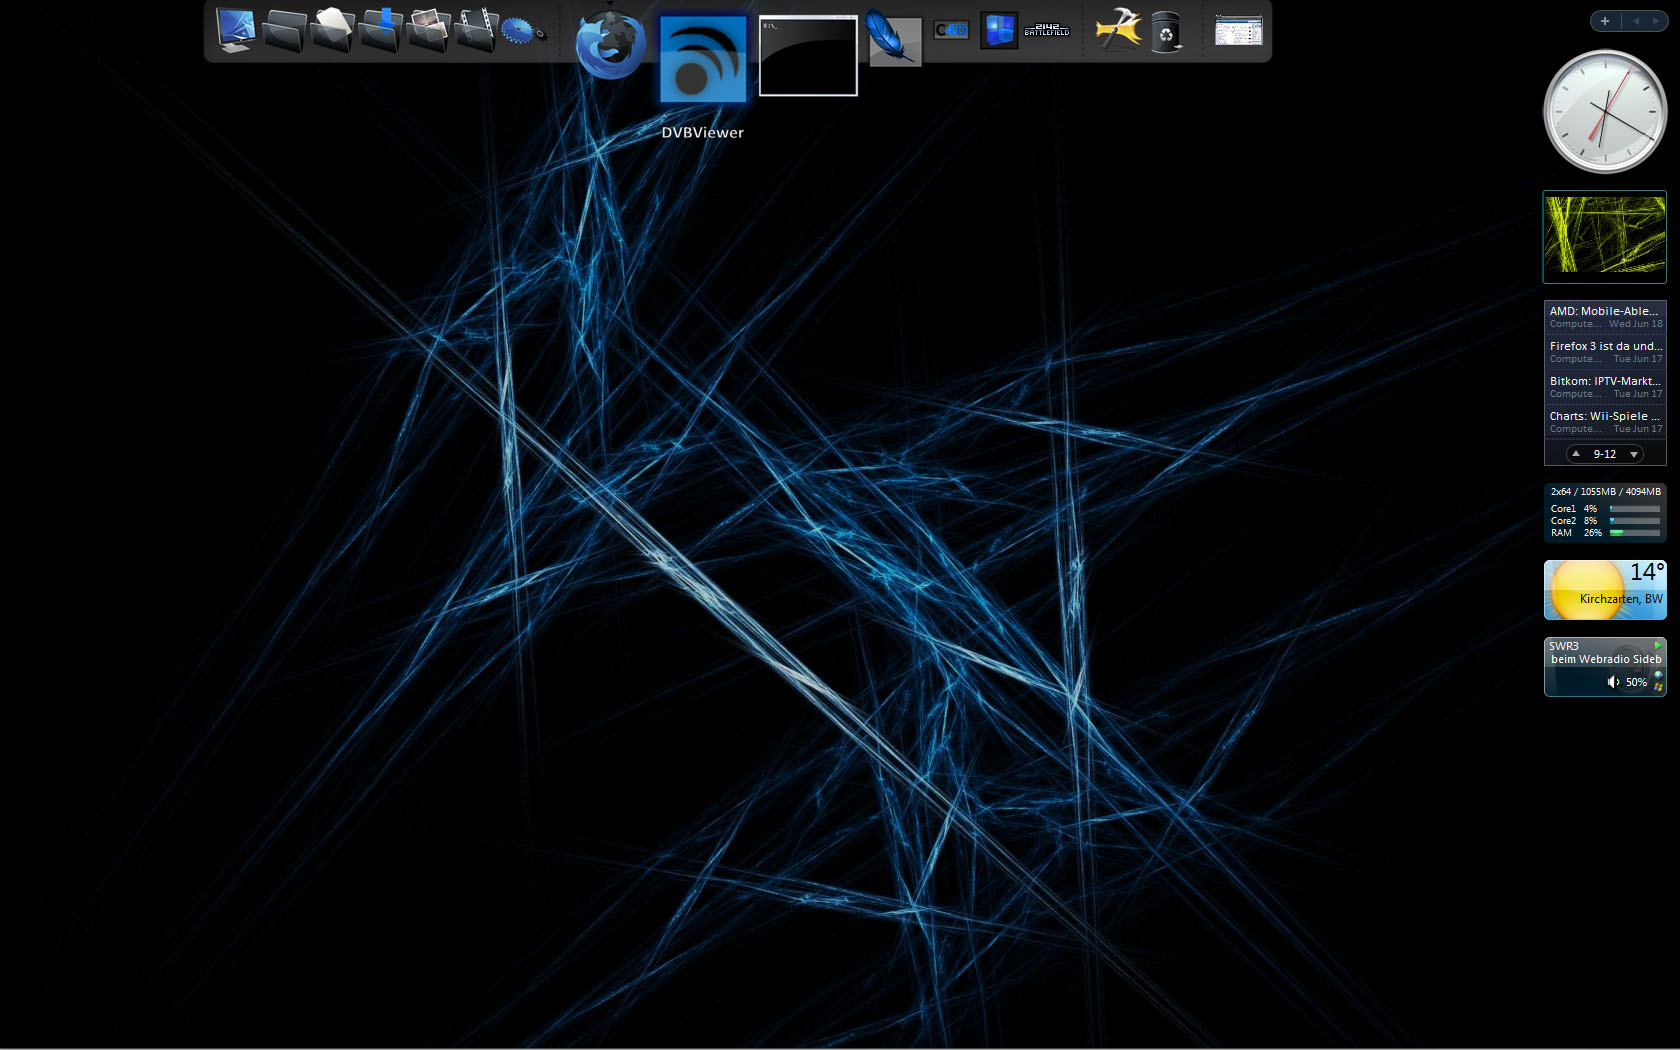Screen dimensions: 1680x1050
Task: Launch Cinema 4D from the dock
Action: 951,30
